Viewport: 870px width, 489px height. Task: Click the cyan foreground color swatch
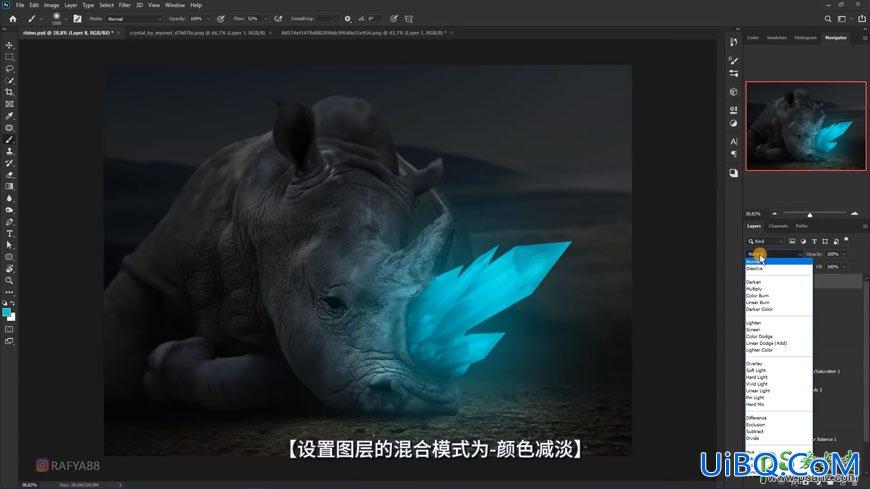tap(7, 313)
